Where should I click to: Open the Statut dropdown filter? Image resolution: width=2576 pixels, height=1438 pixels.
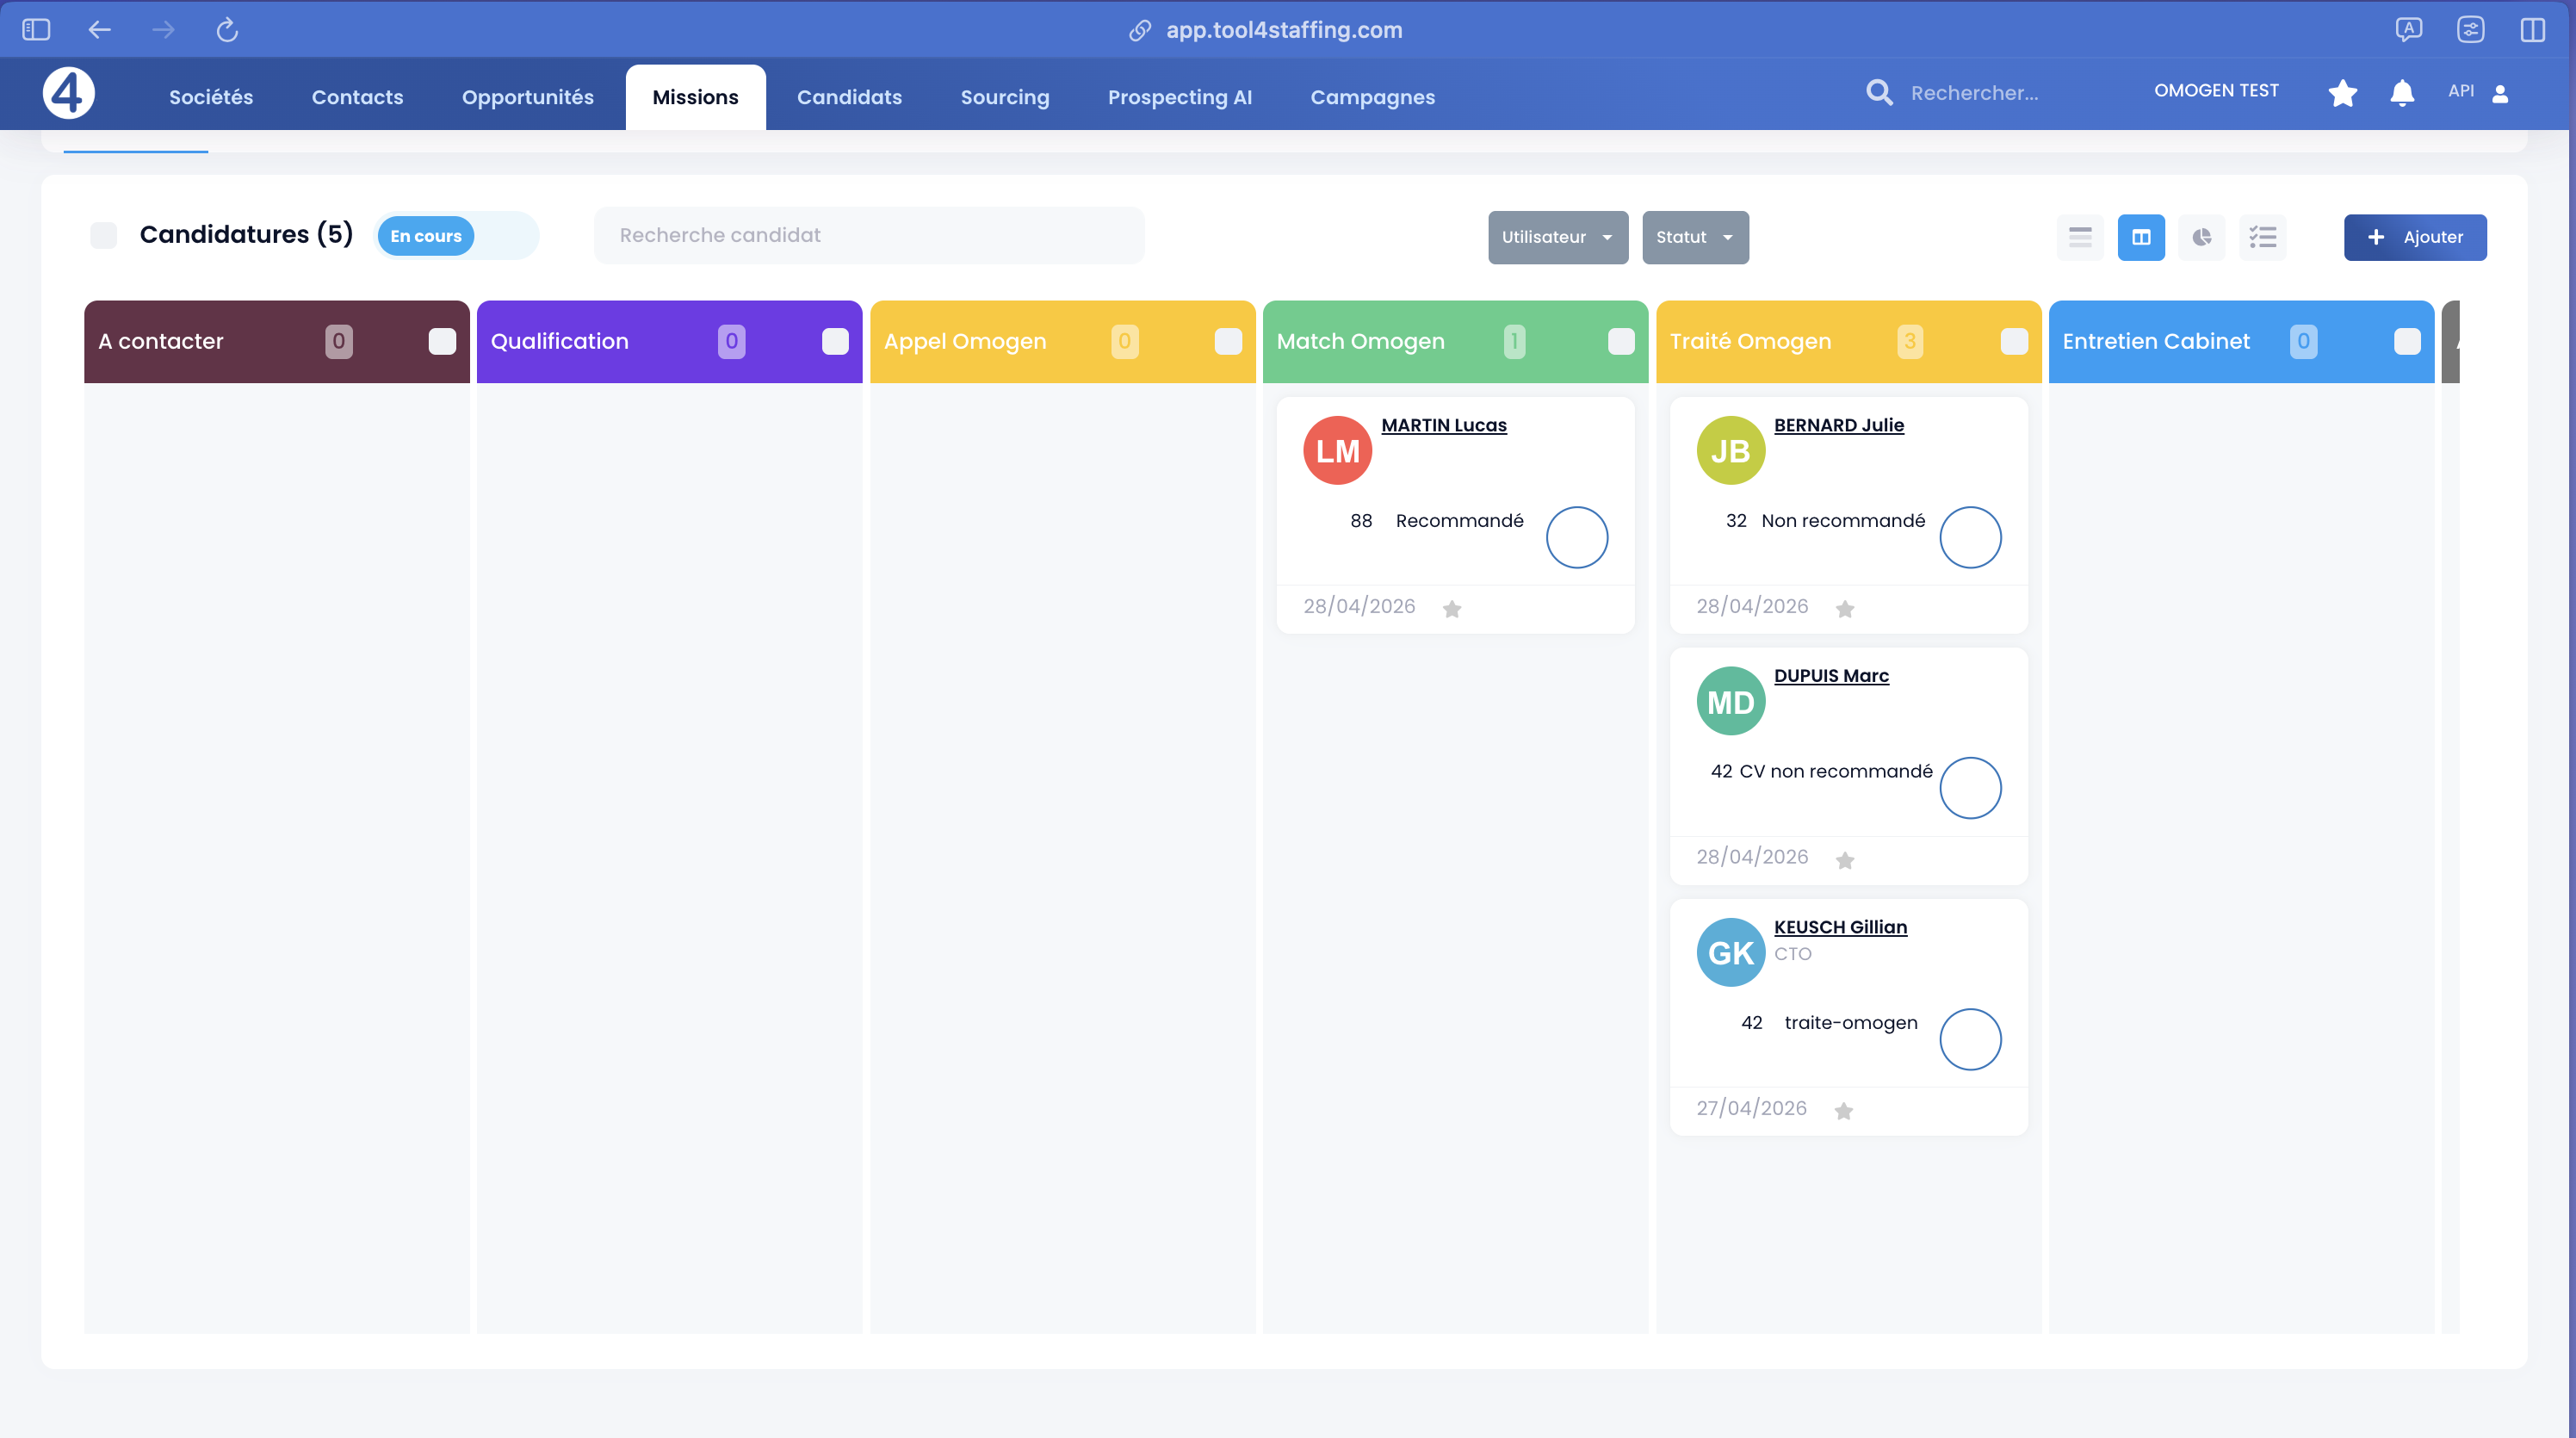[1695, 237]
